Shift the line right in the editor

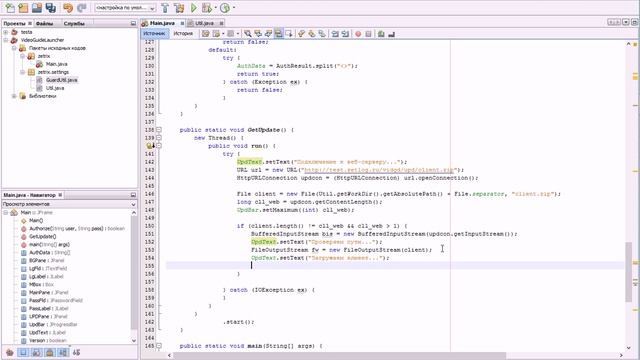(x=345, y=34)
